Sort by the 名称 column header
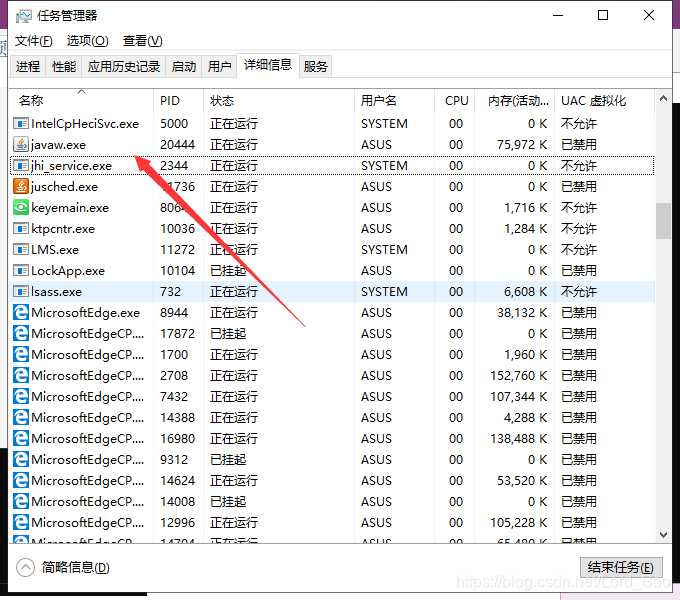Screen dimensions: 680x600 [82, 101]
